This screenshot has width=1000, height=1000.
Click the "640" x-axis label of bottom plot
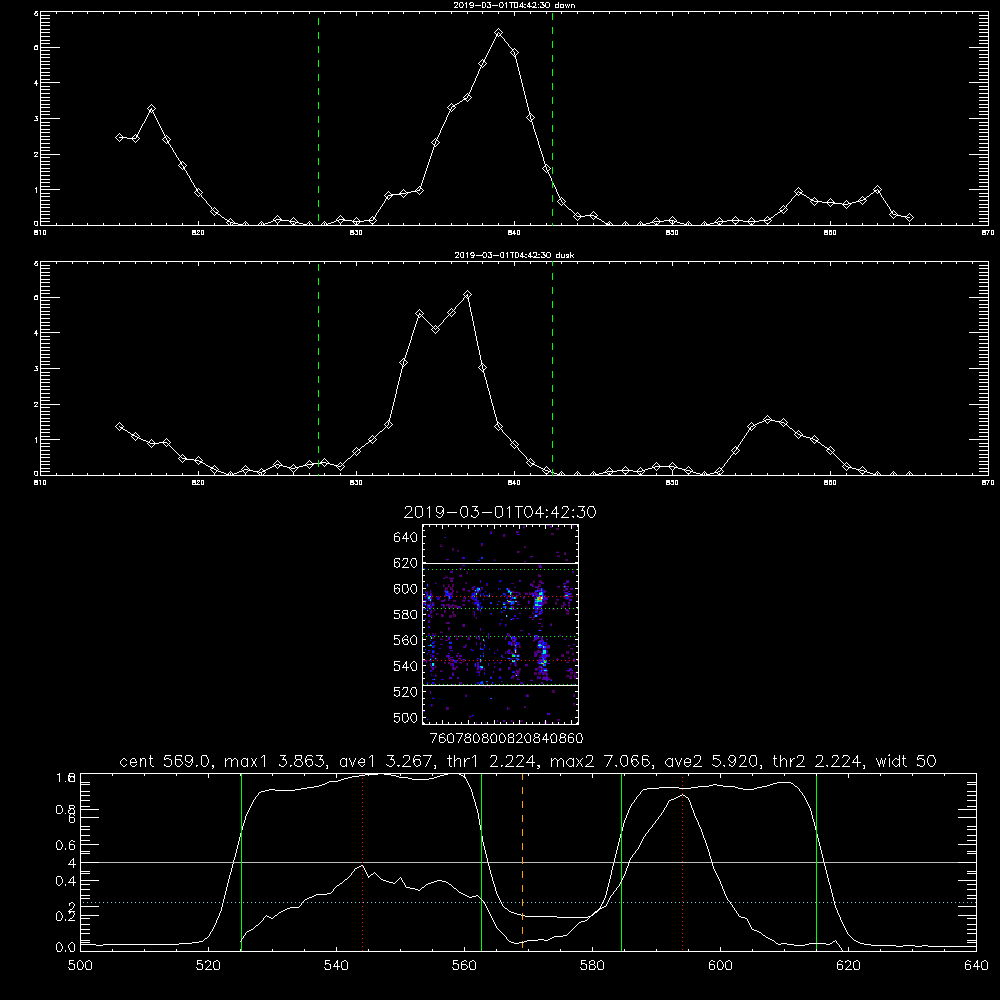976,966
